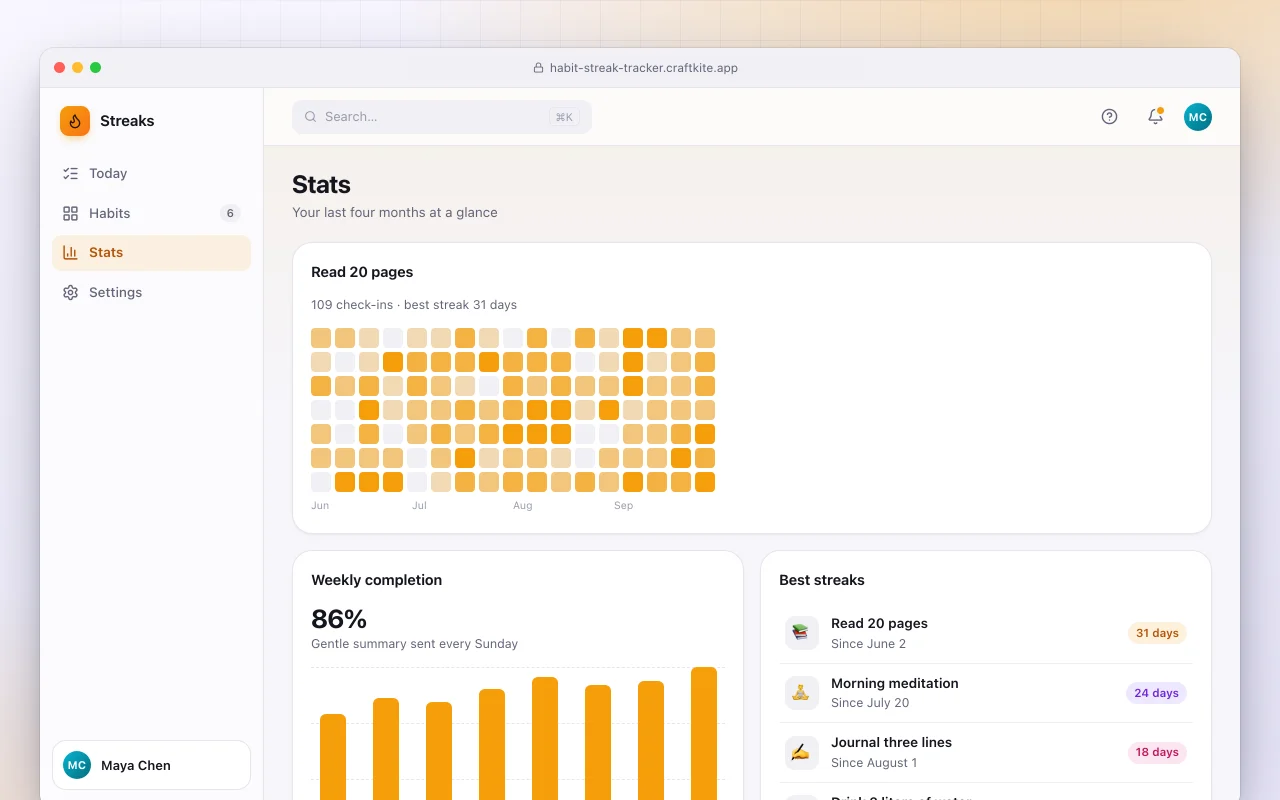The width and height of the screenshot is (1280, 800).
Task: Click the 24 days badge
Action: [x=1156, y=693]
